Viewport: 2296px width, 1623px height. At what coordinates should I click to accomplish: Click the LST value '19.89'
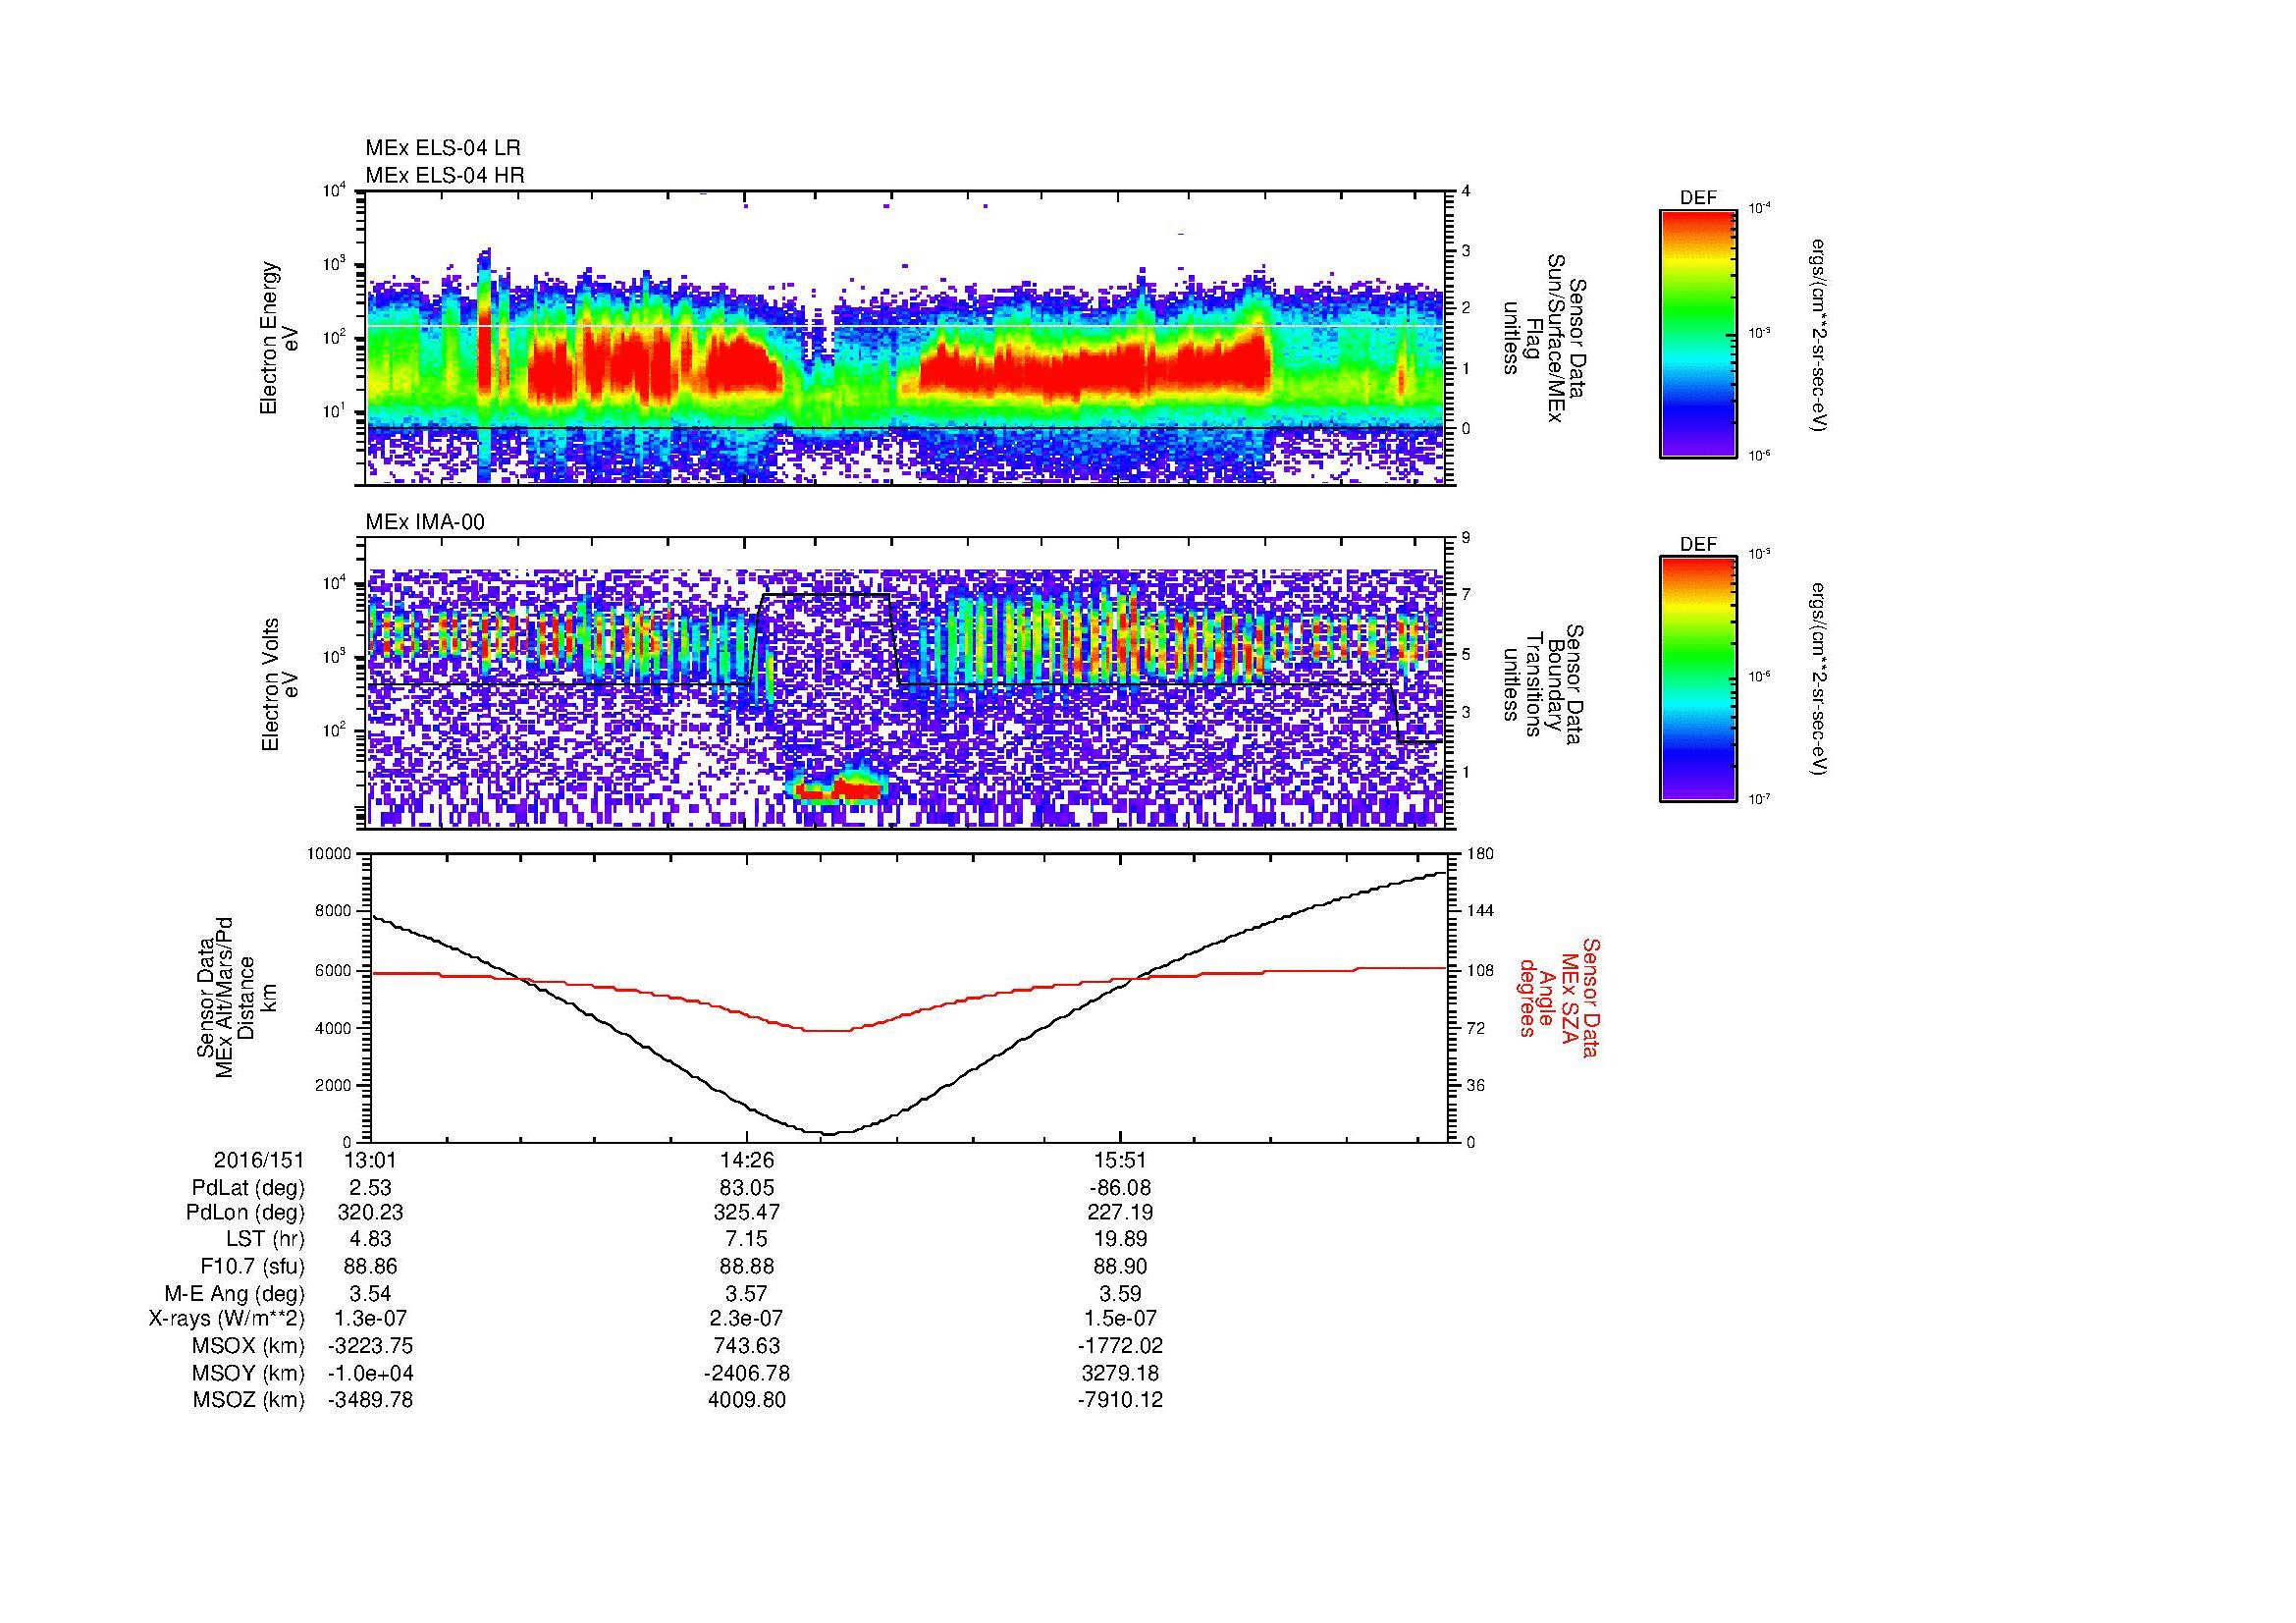(x=1120, y=1239)
